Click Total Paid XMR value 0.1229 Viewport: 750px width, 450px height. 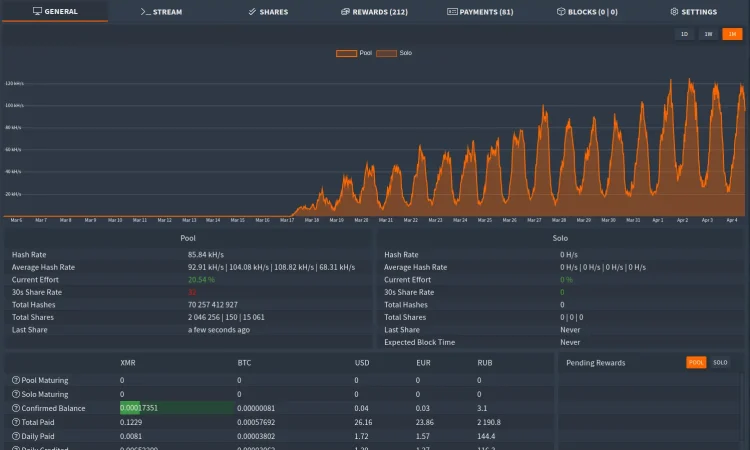(131, 422)
